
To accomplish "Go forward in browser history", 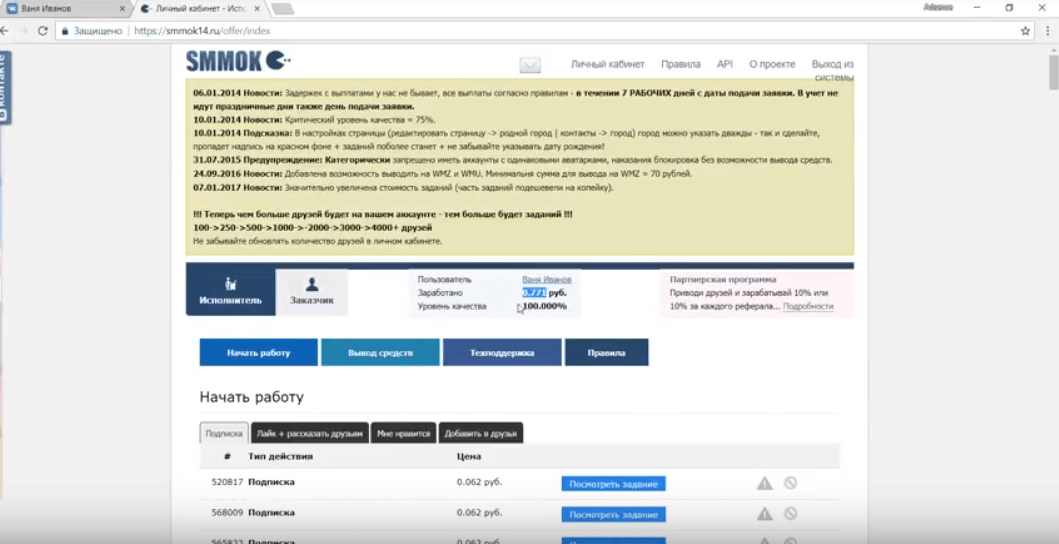I will pyautogui.click(x=24, y=31).
